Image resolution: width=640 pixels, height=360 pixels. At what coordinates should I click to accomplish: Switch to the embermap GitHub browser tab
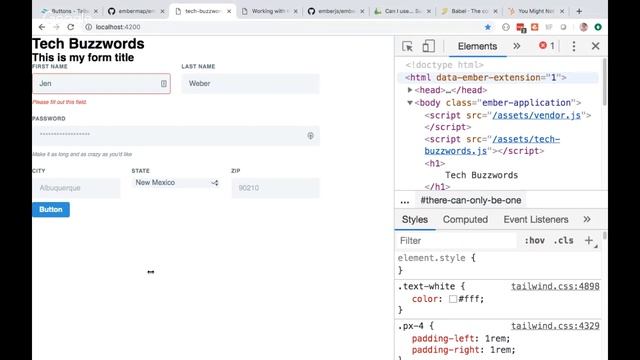(x=135, y=11)
